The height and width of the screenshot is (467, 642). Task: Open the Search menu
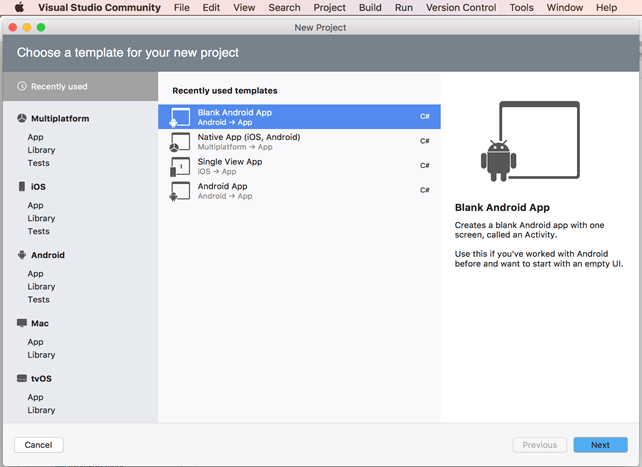[x=284, y=7]
